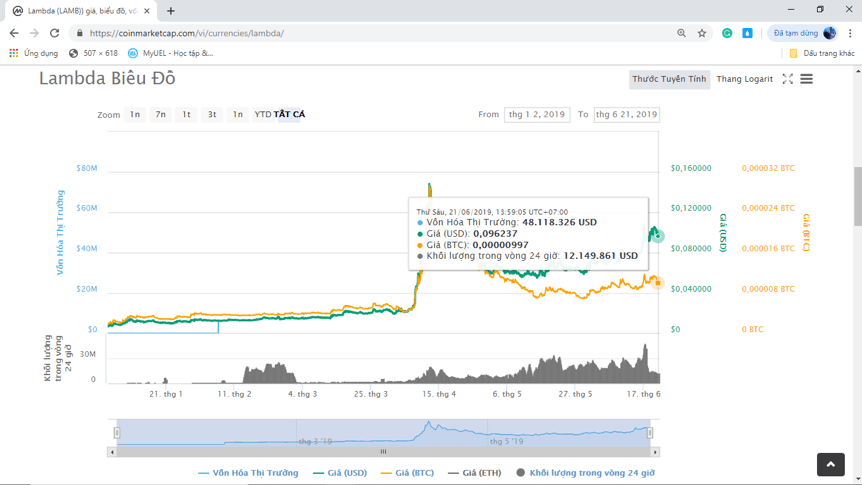The image size is (862, 485).
Task: Click the $0,120000 price axis label
Action: [691, 208]
